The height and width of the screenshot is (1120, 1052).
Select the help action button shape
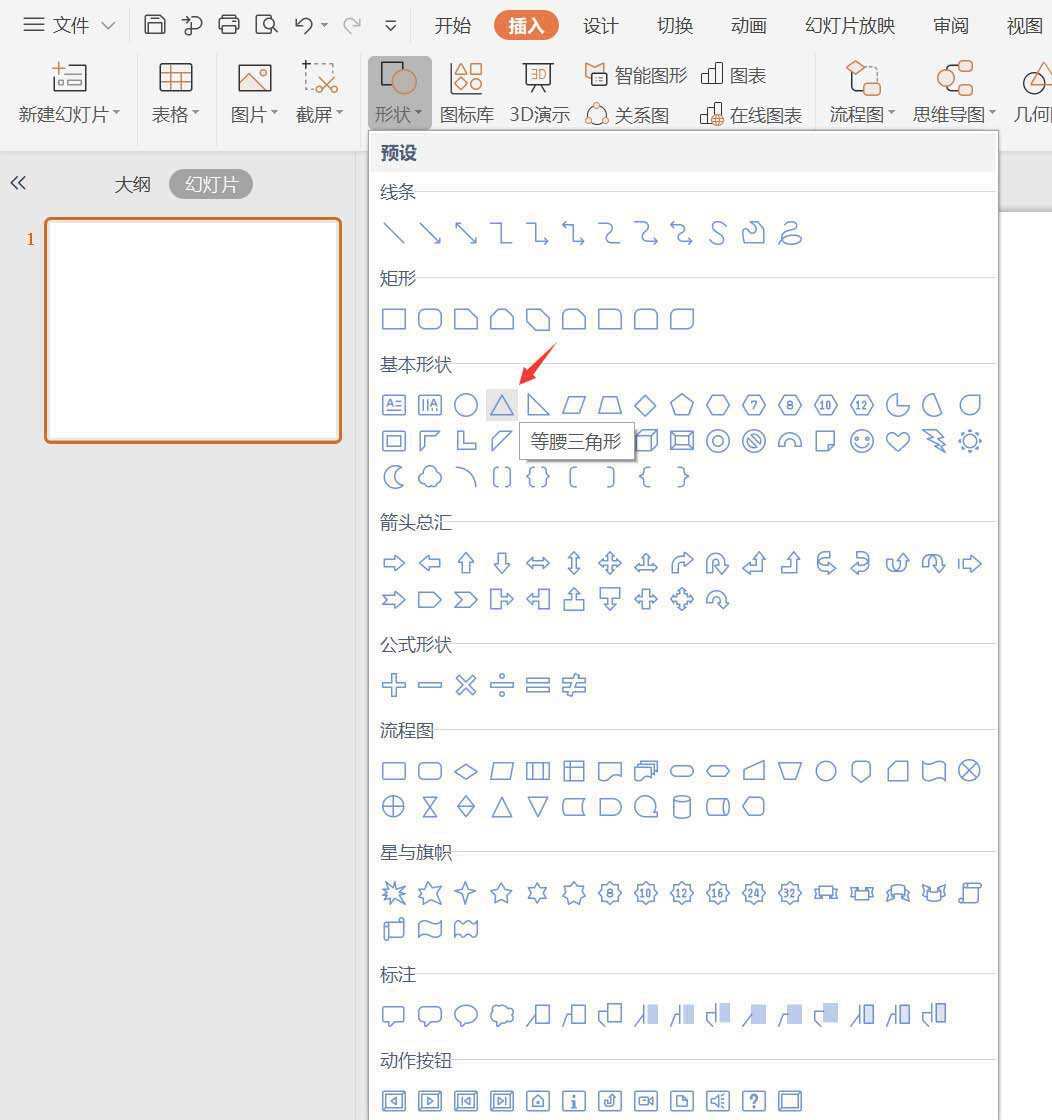click(753, 1101)
